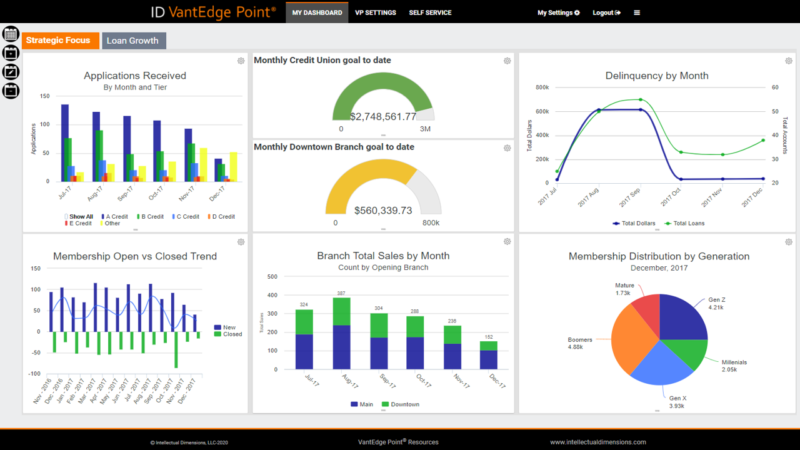800x450 pixels.
Task: Toggle Total Dollars line in Delinquency legend
Action: tap(634, 223)
